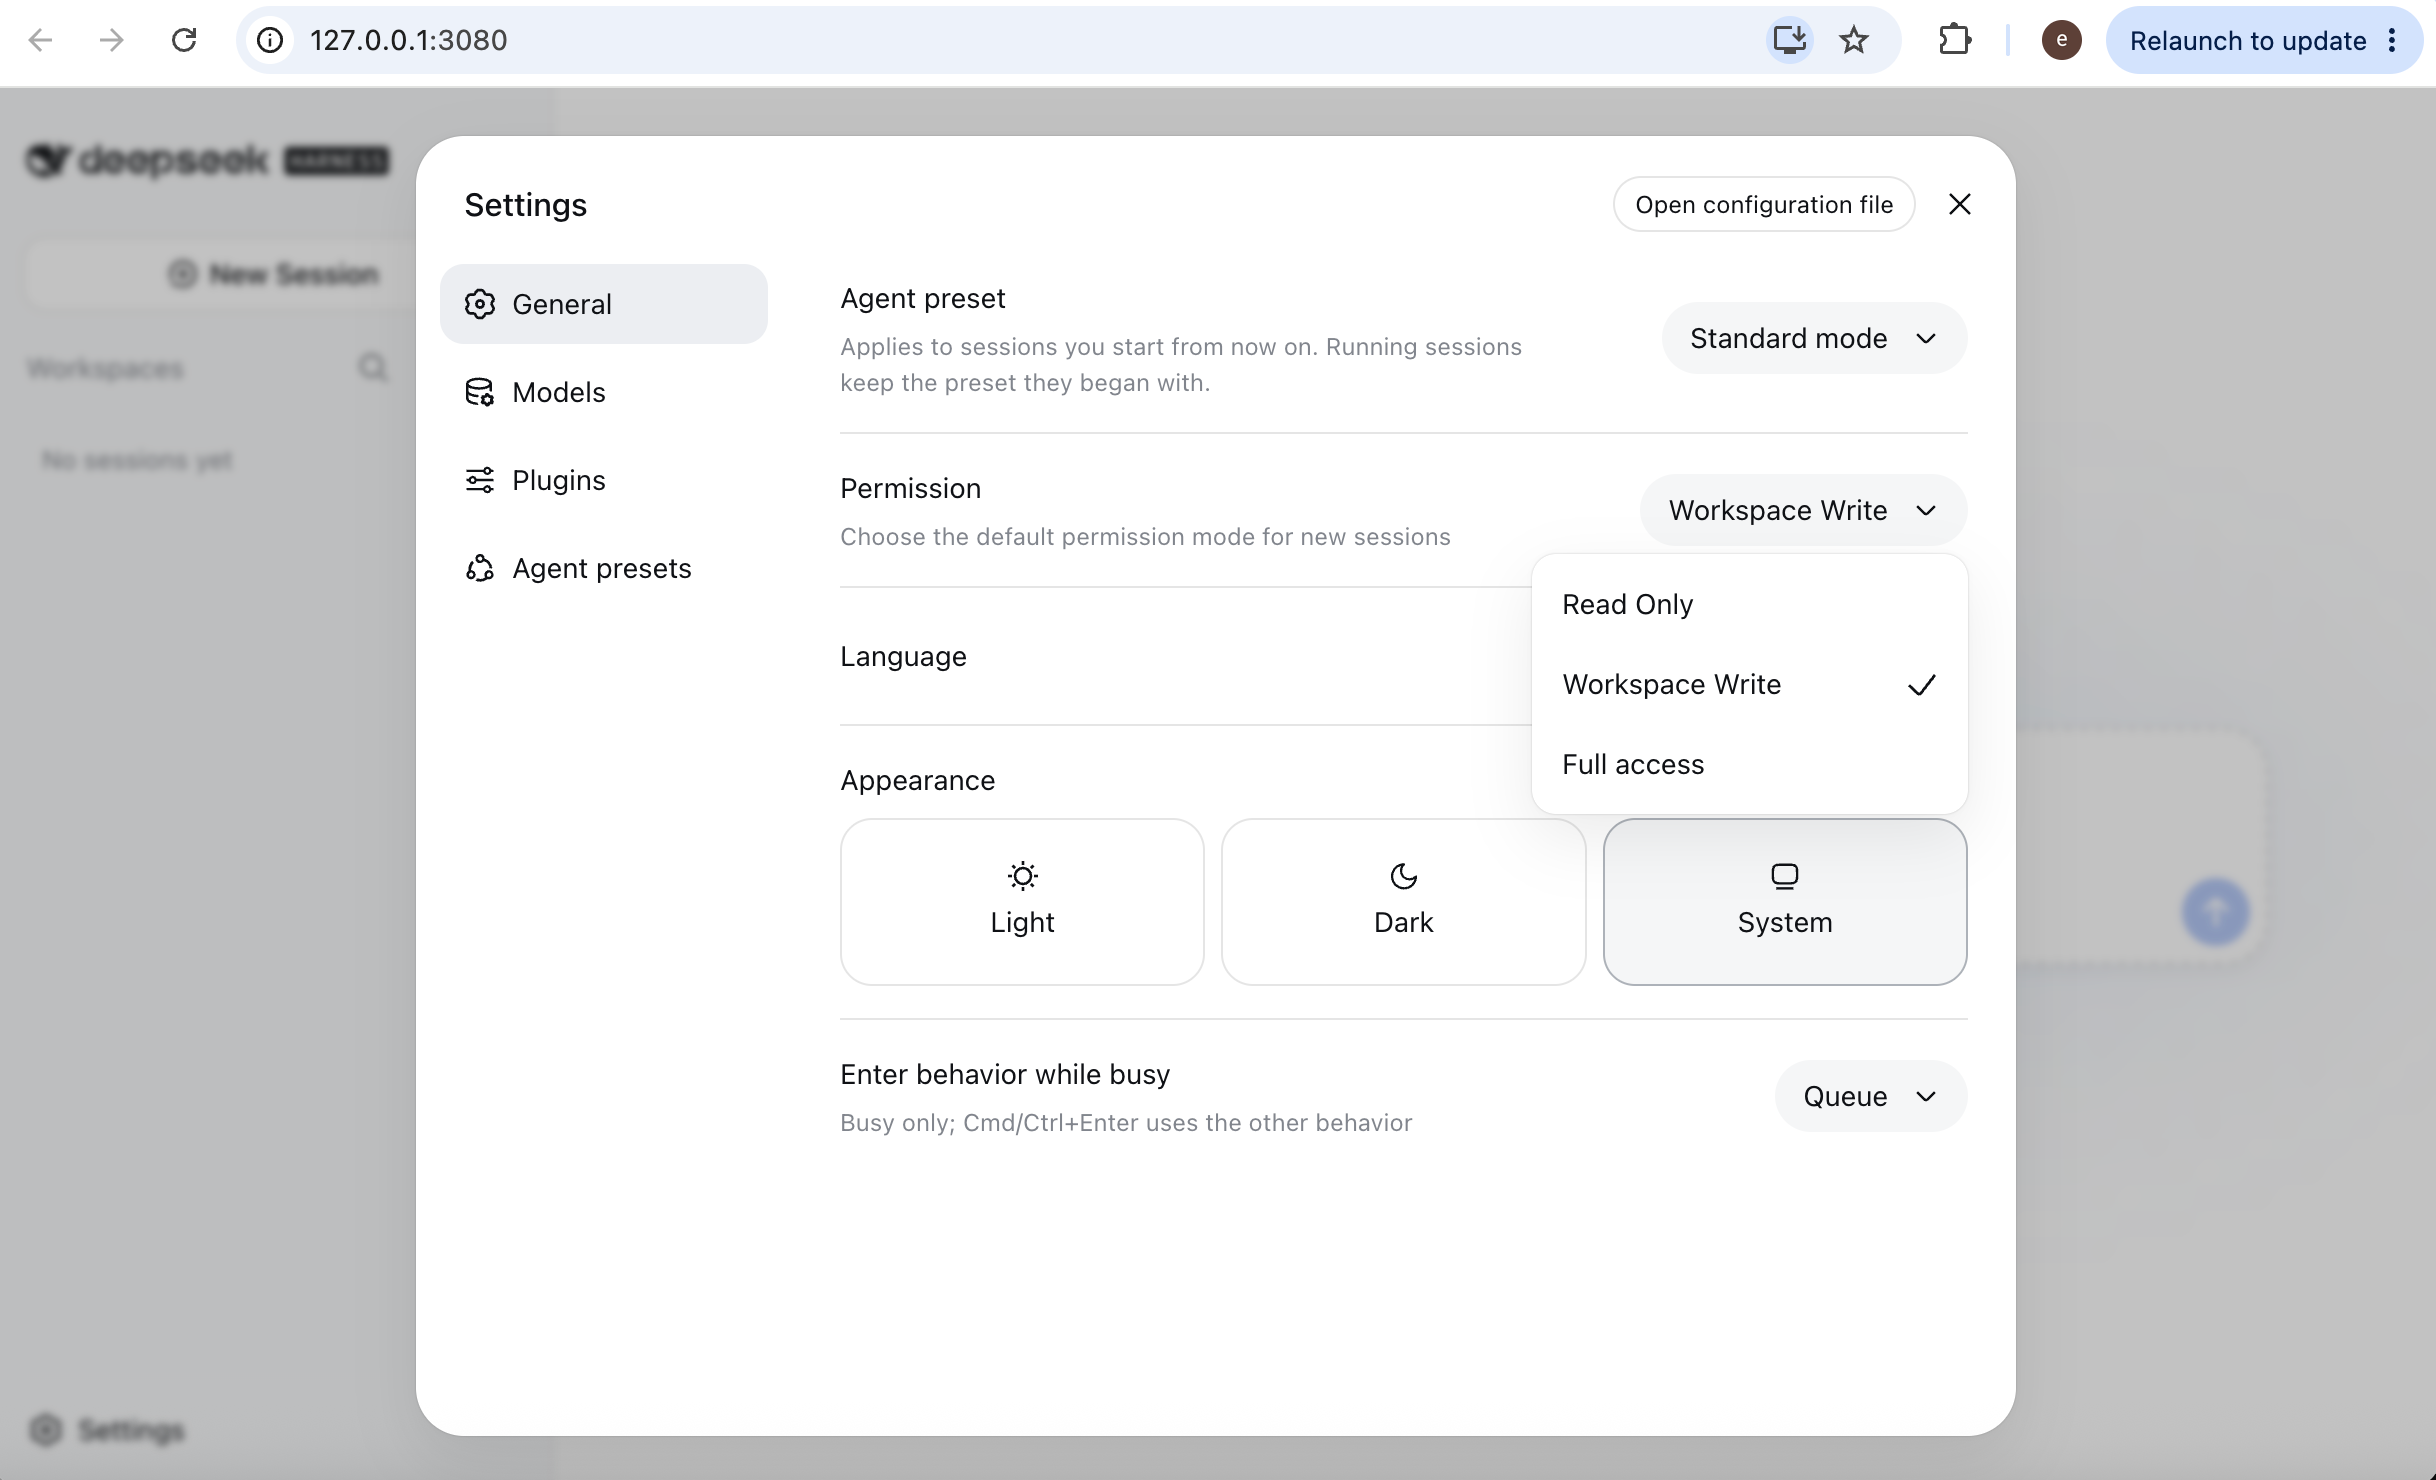Click the monitor icon on System card
This screenshot has height=1480, width=2436.
[x=1785, y=876]
